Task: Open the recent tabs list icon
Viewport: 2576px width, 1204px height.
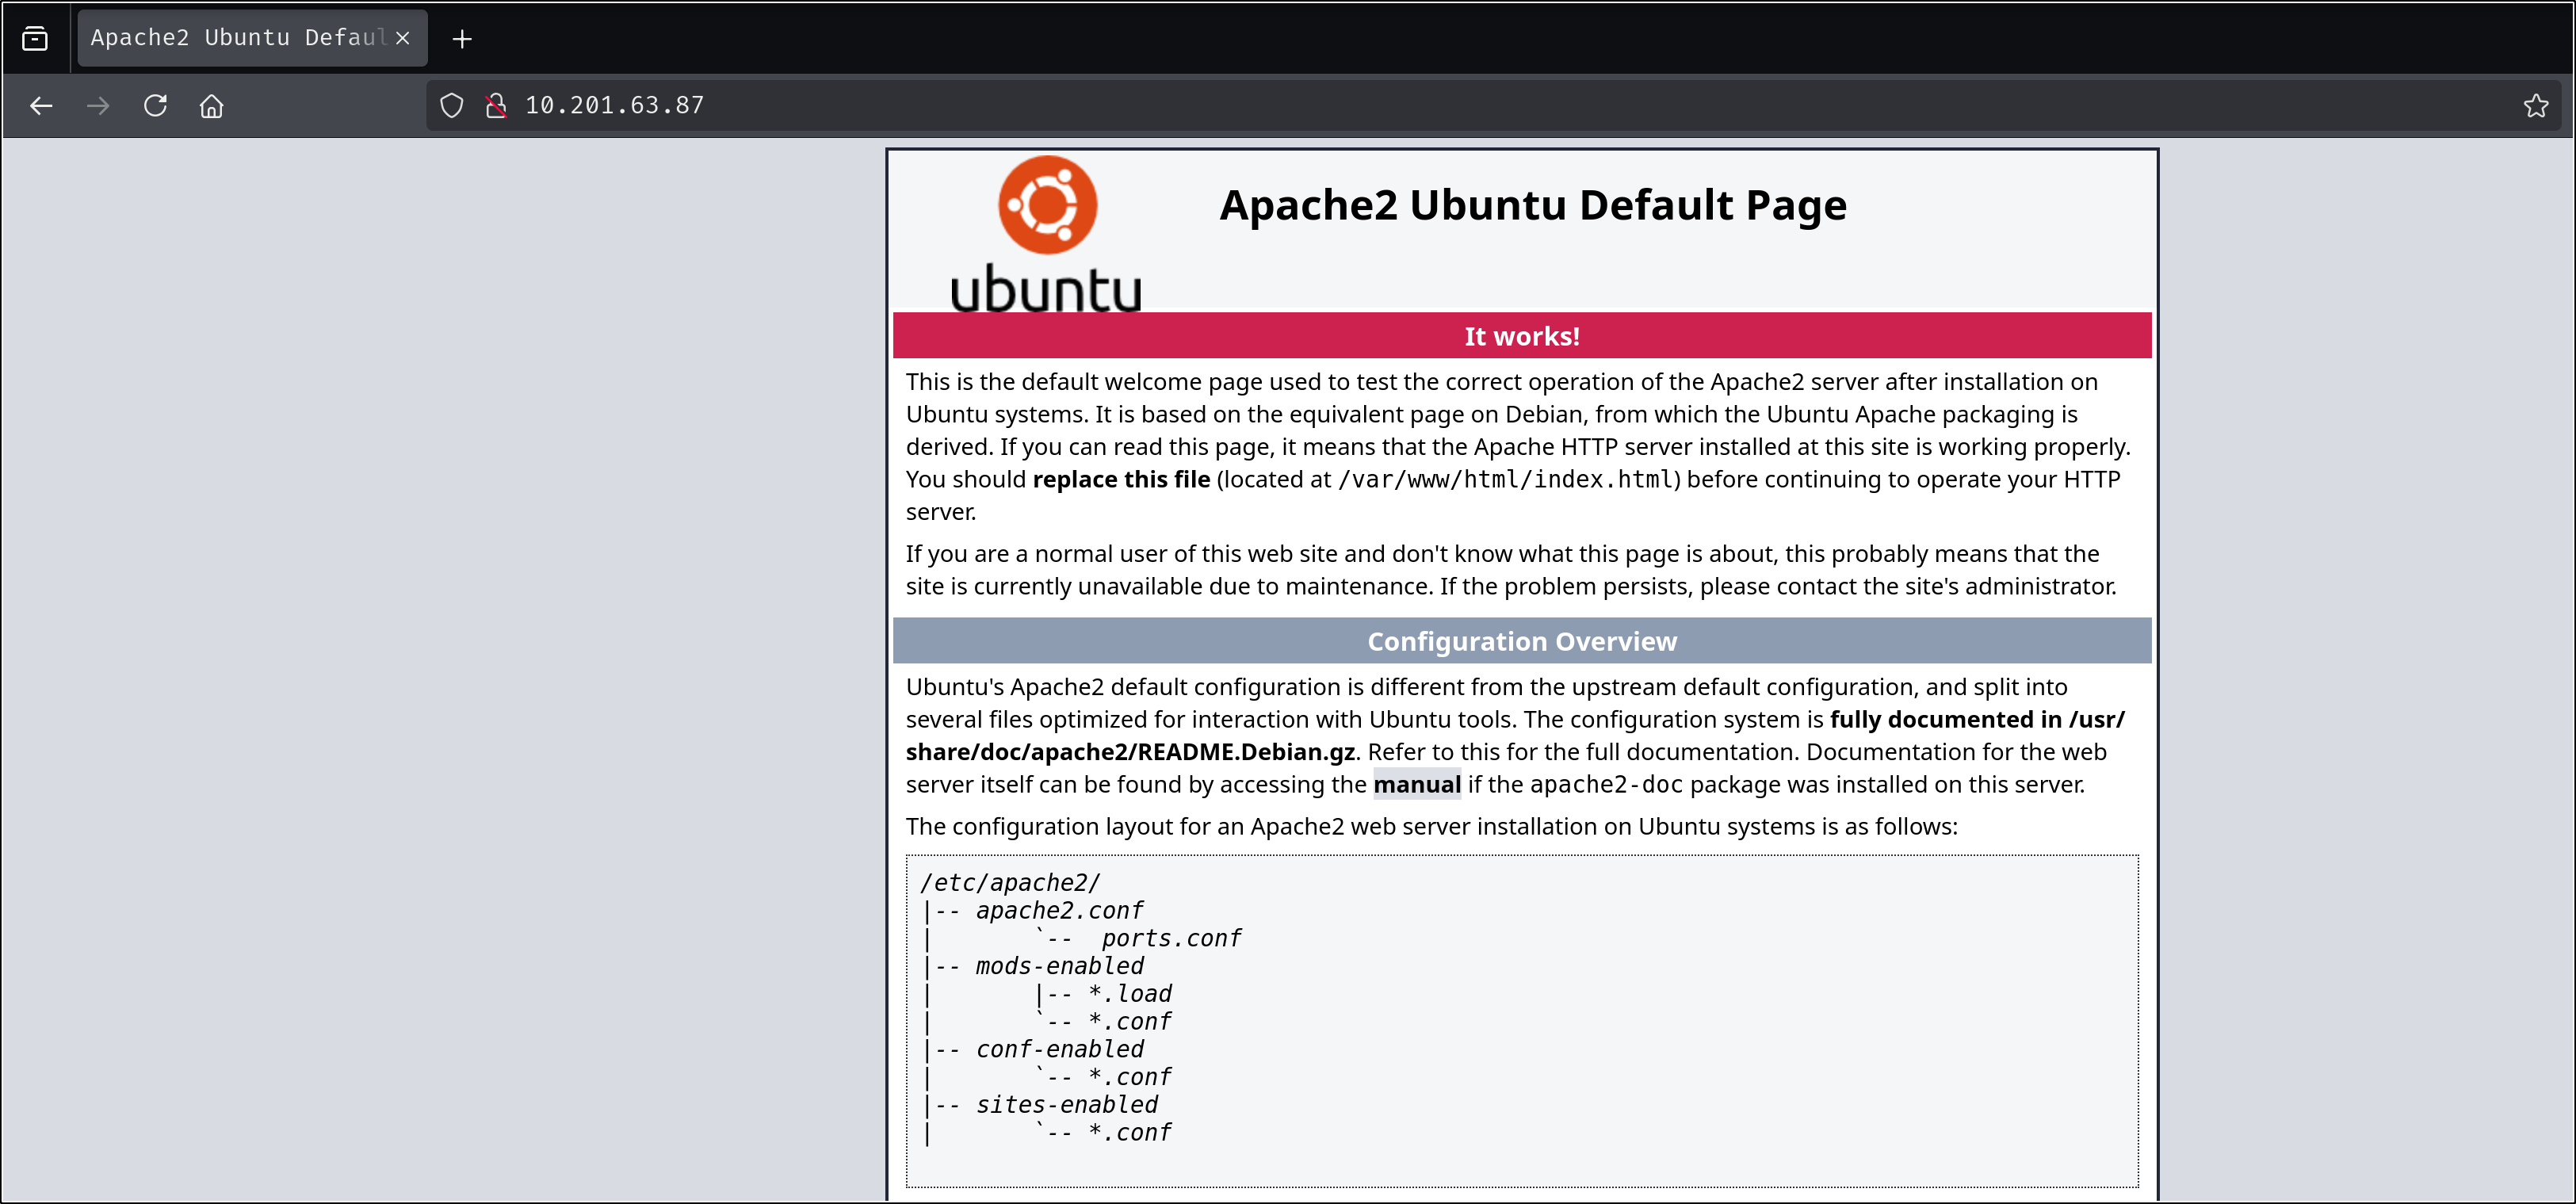Action: point(35,39)
